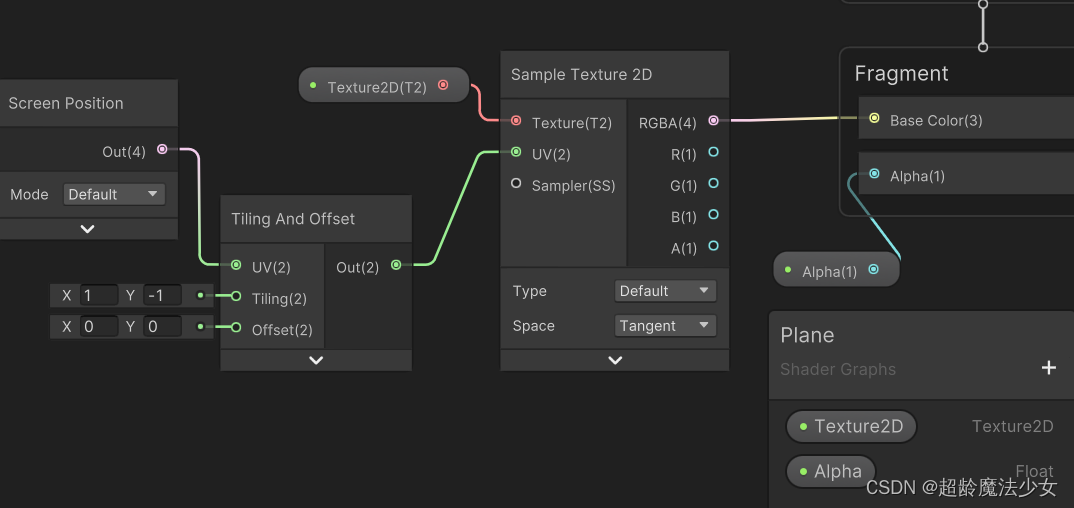Open the Type dropdown in Sample Texture 2D
This screenshot has width=1074, height=508.
click(x=665, y=291)
